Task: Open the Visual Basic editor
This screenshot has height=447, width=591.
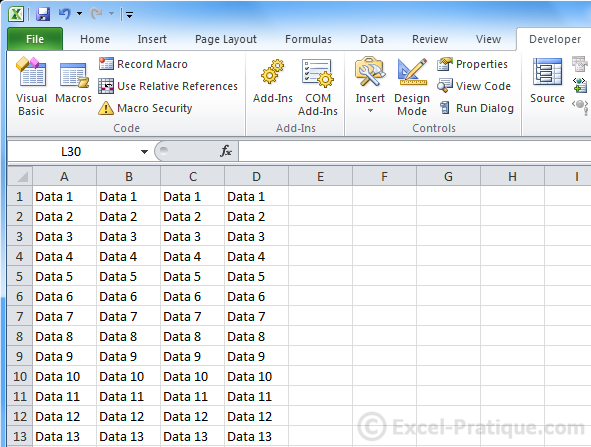Action: 31,87
